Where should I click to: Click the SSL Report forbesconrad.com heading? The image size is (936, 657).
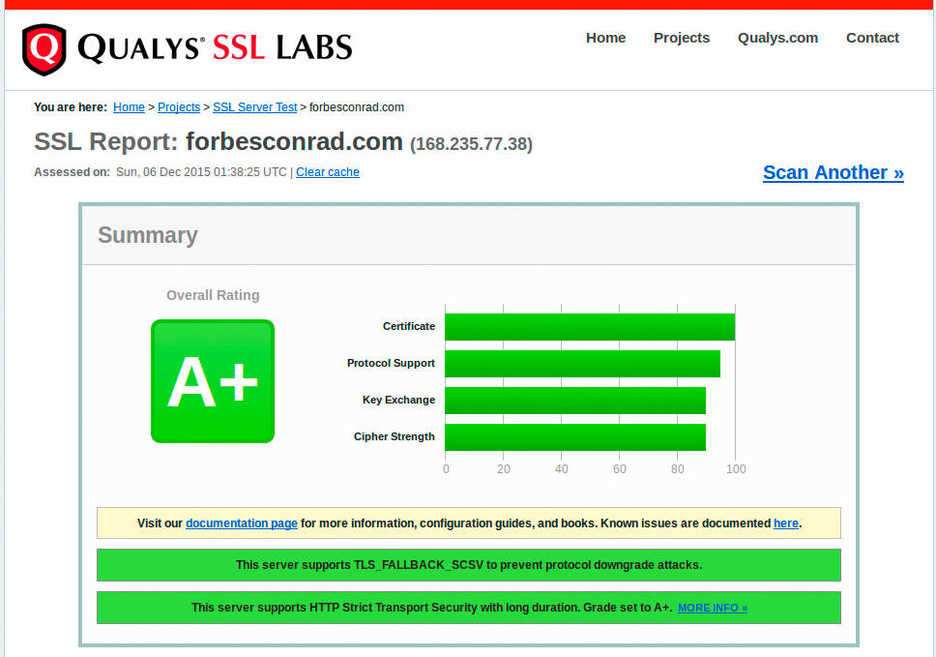pyautogui.click(x=218, y=142)
